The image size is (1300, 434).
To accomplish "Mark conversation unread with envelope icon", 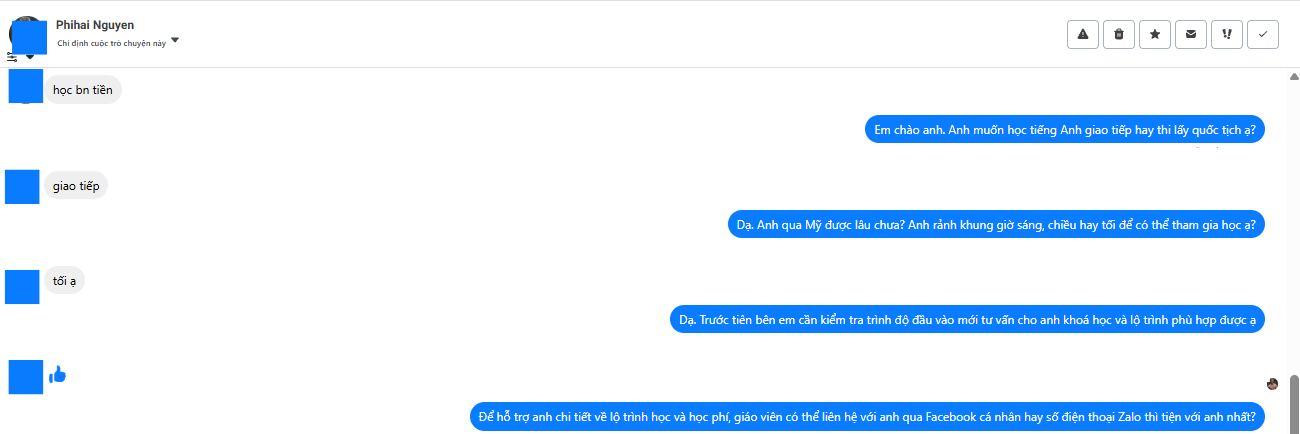I will [x=1190, y=34].
